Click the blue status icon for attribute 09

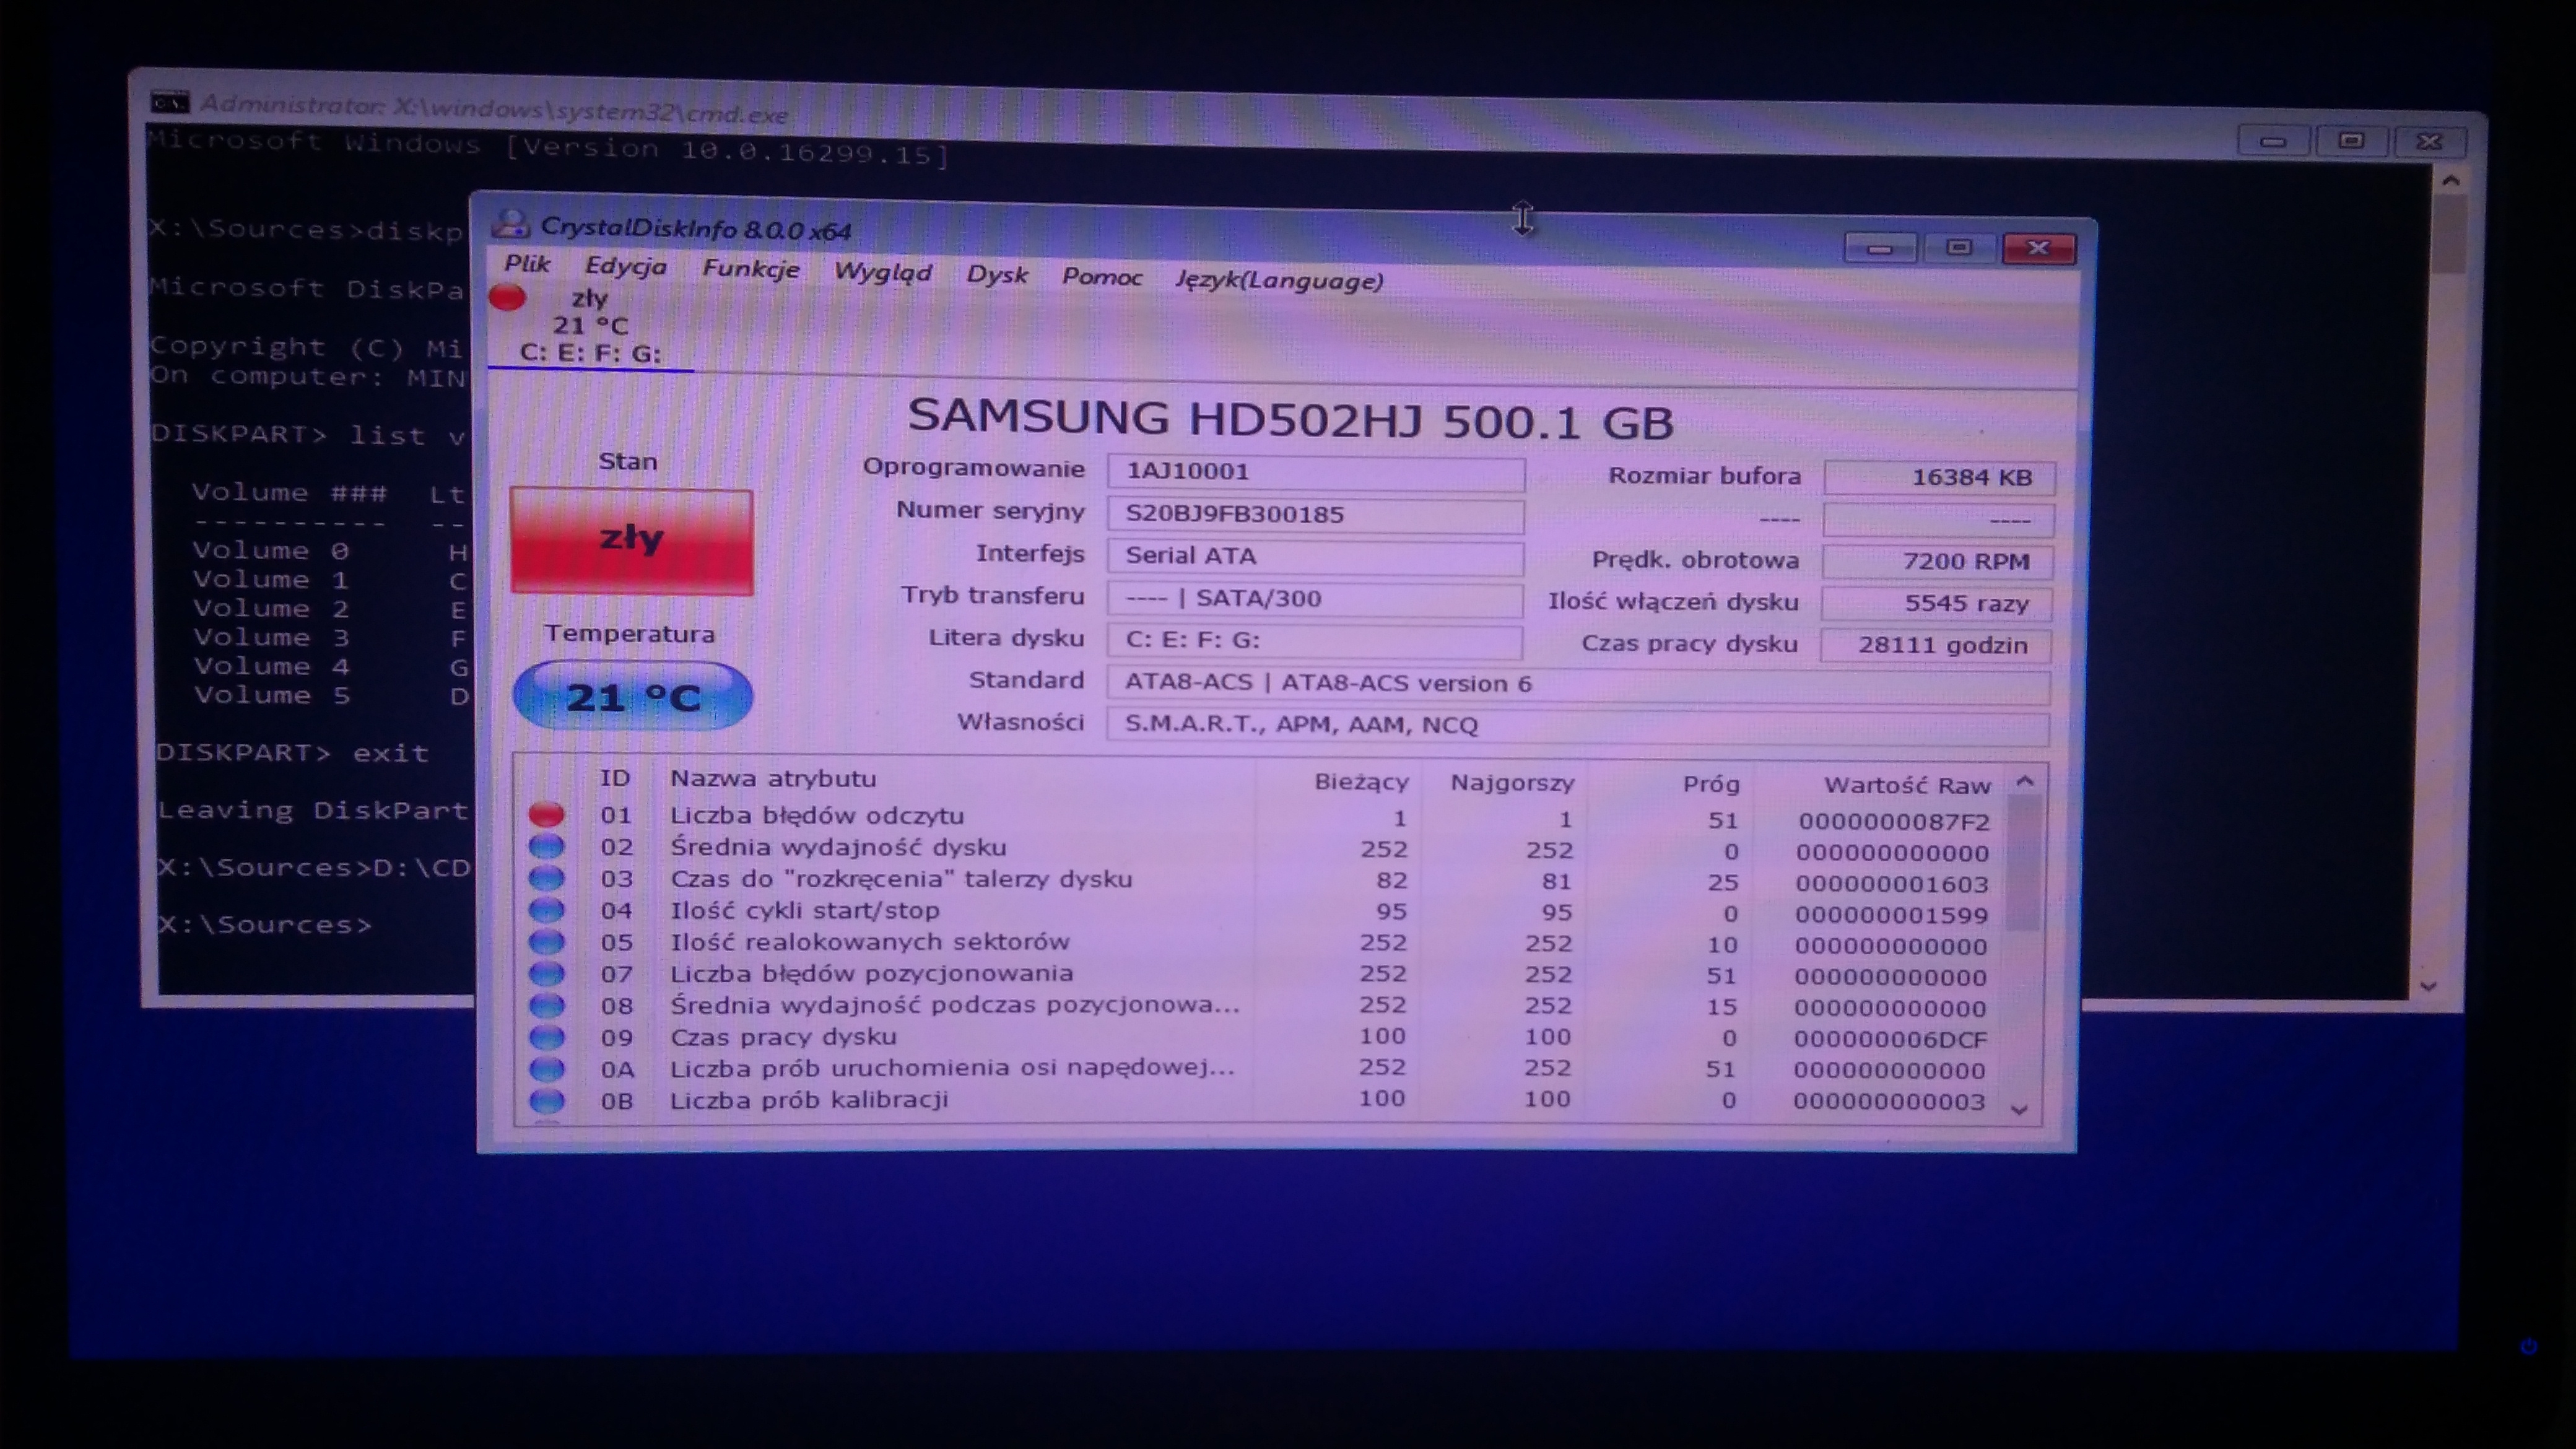(546, 1036)
